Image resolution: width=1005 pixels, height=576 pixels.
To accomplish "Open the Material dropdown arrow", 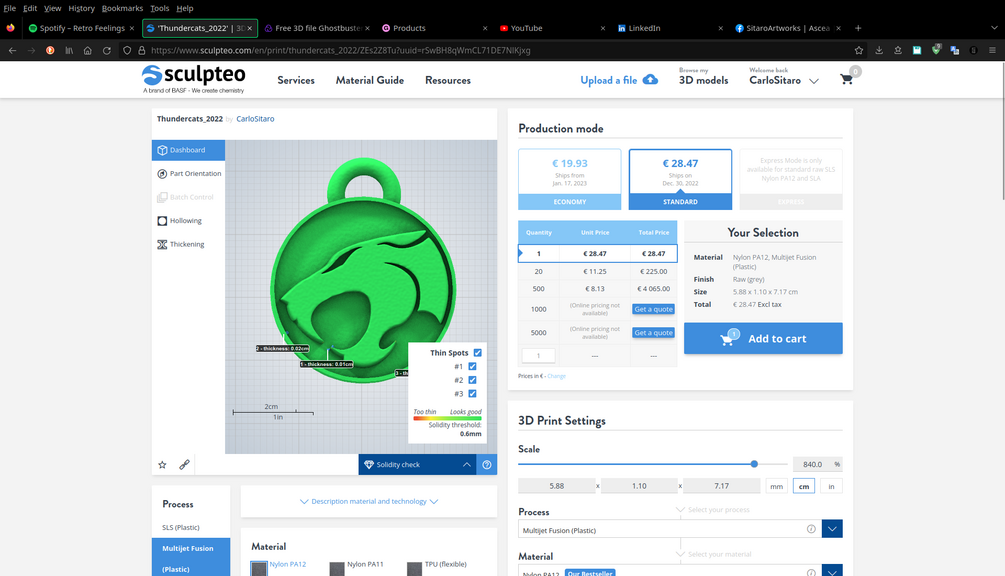I will tap(832, 570).
